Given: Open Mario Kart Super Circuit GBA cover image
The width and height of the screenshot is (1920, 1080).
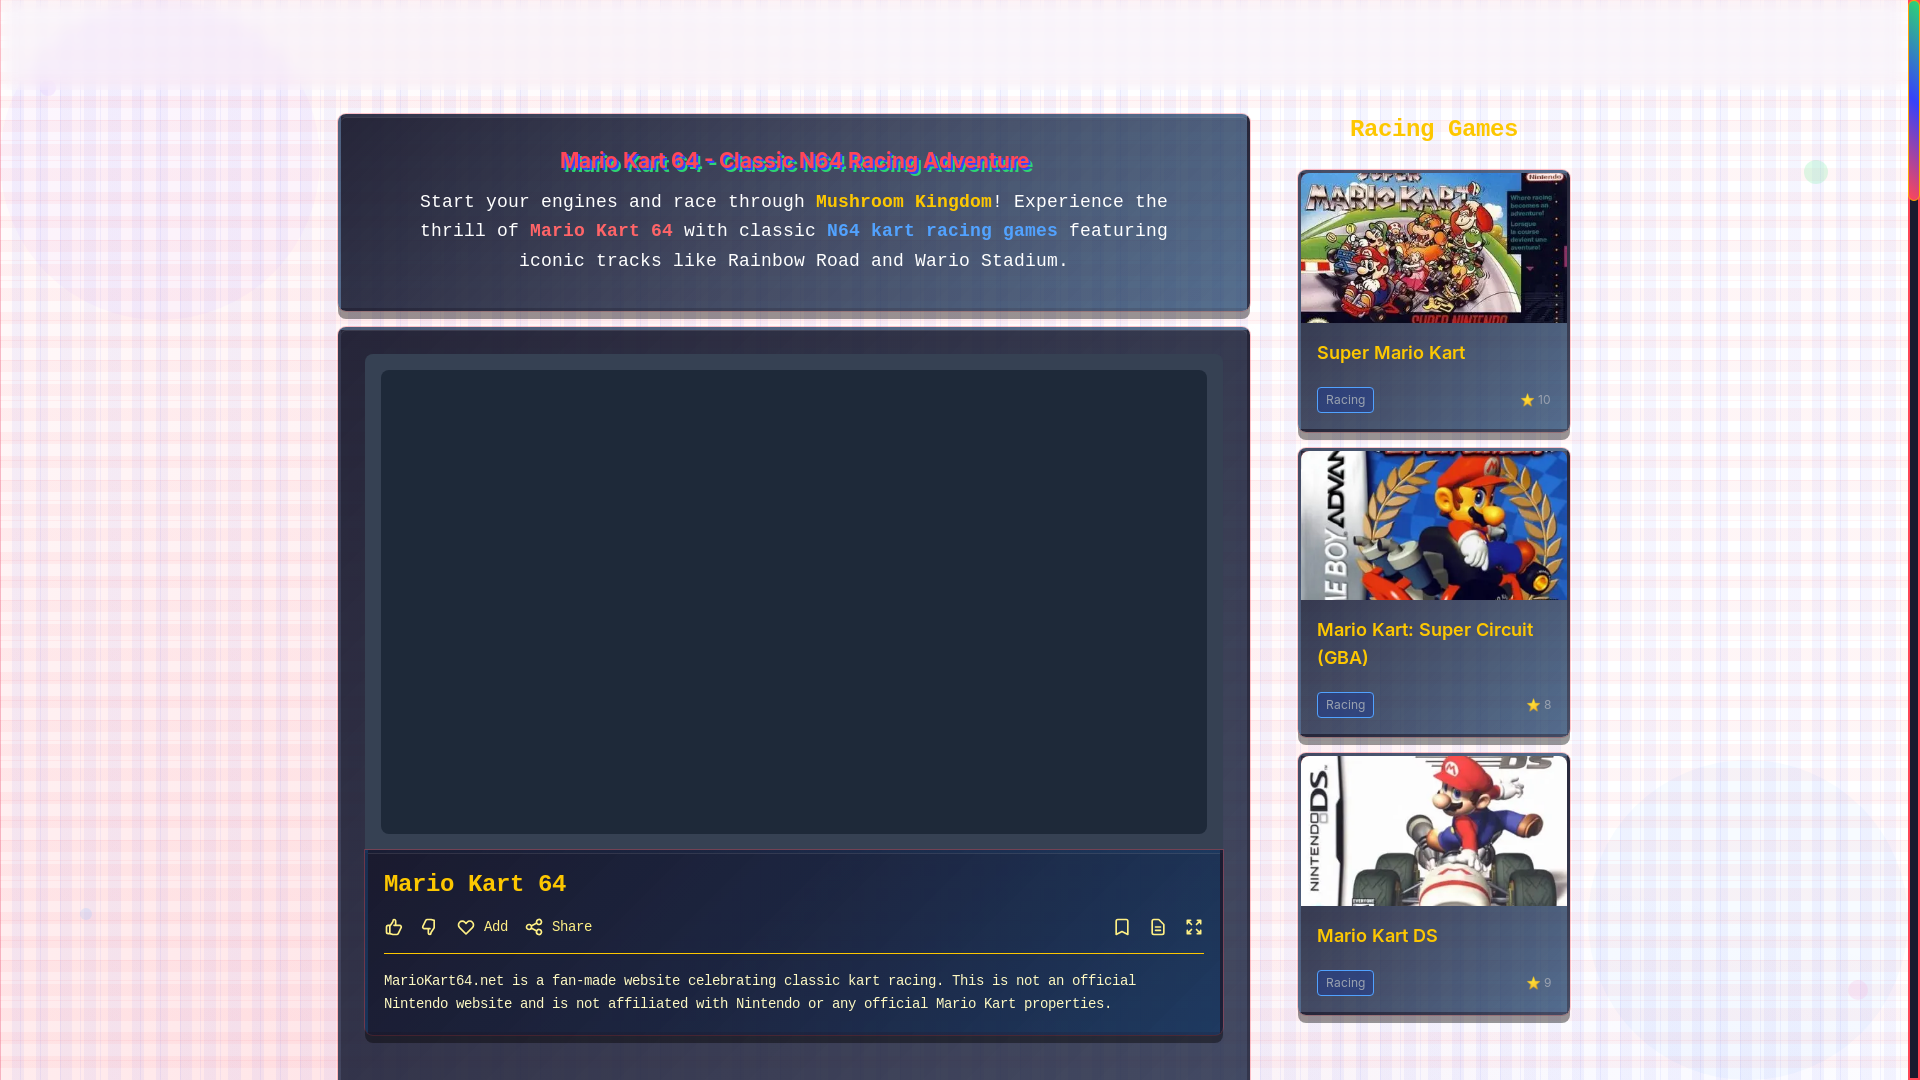Looking at the screenshot, I should (1434, 525).
